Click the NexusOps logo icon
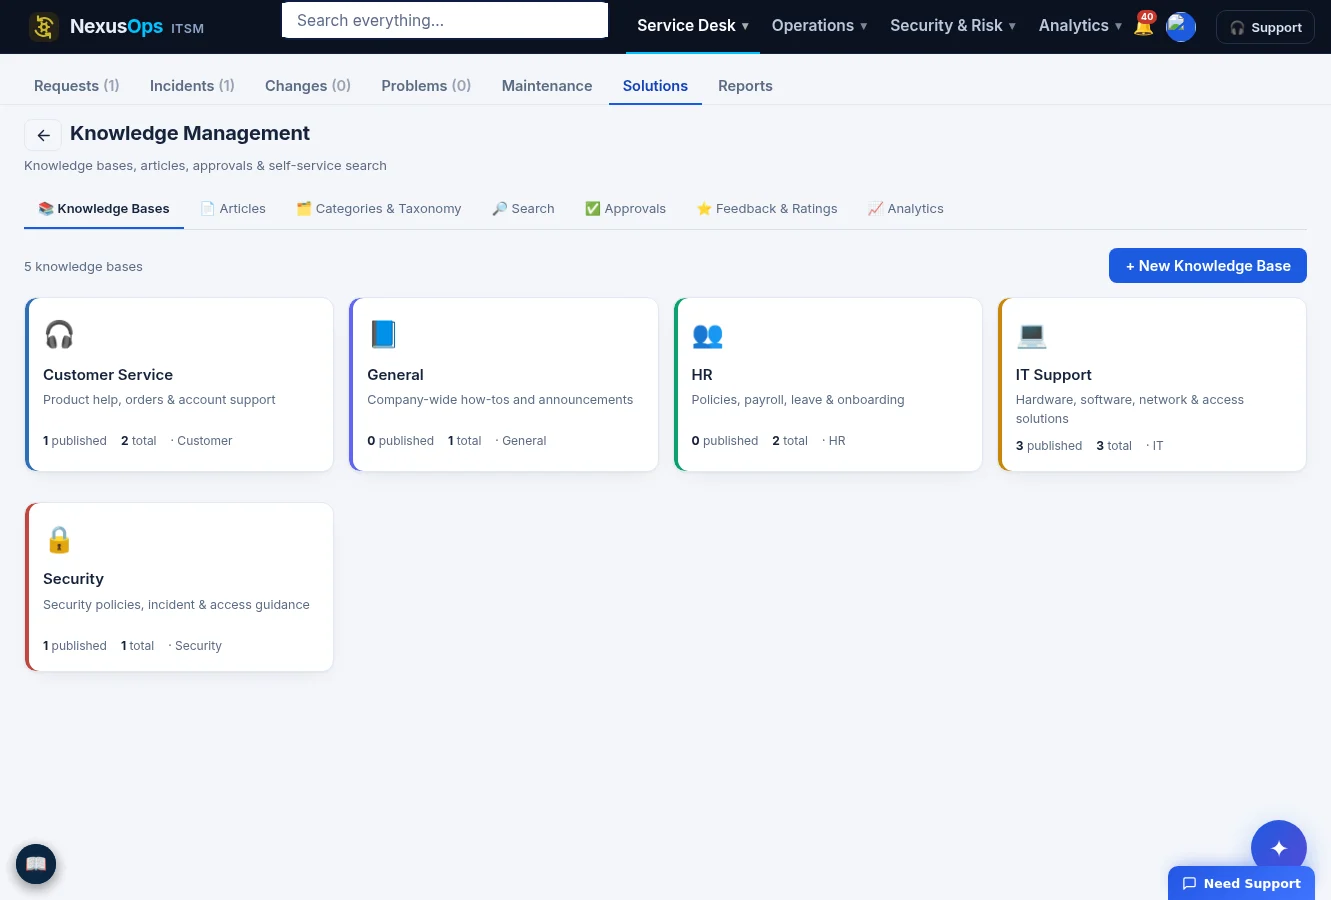The width and height of the screenshot is (1331, 900). pos(44,27)
